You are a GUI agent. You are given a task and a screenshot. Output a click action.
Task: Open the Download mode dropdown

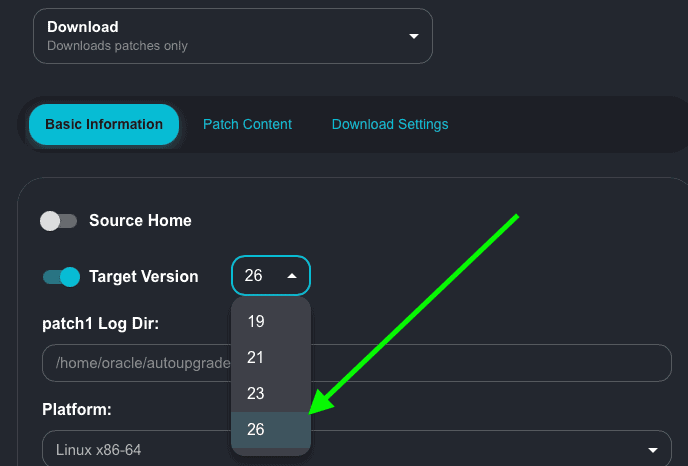click(x=232, y=36)
